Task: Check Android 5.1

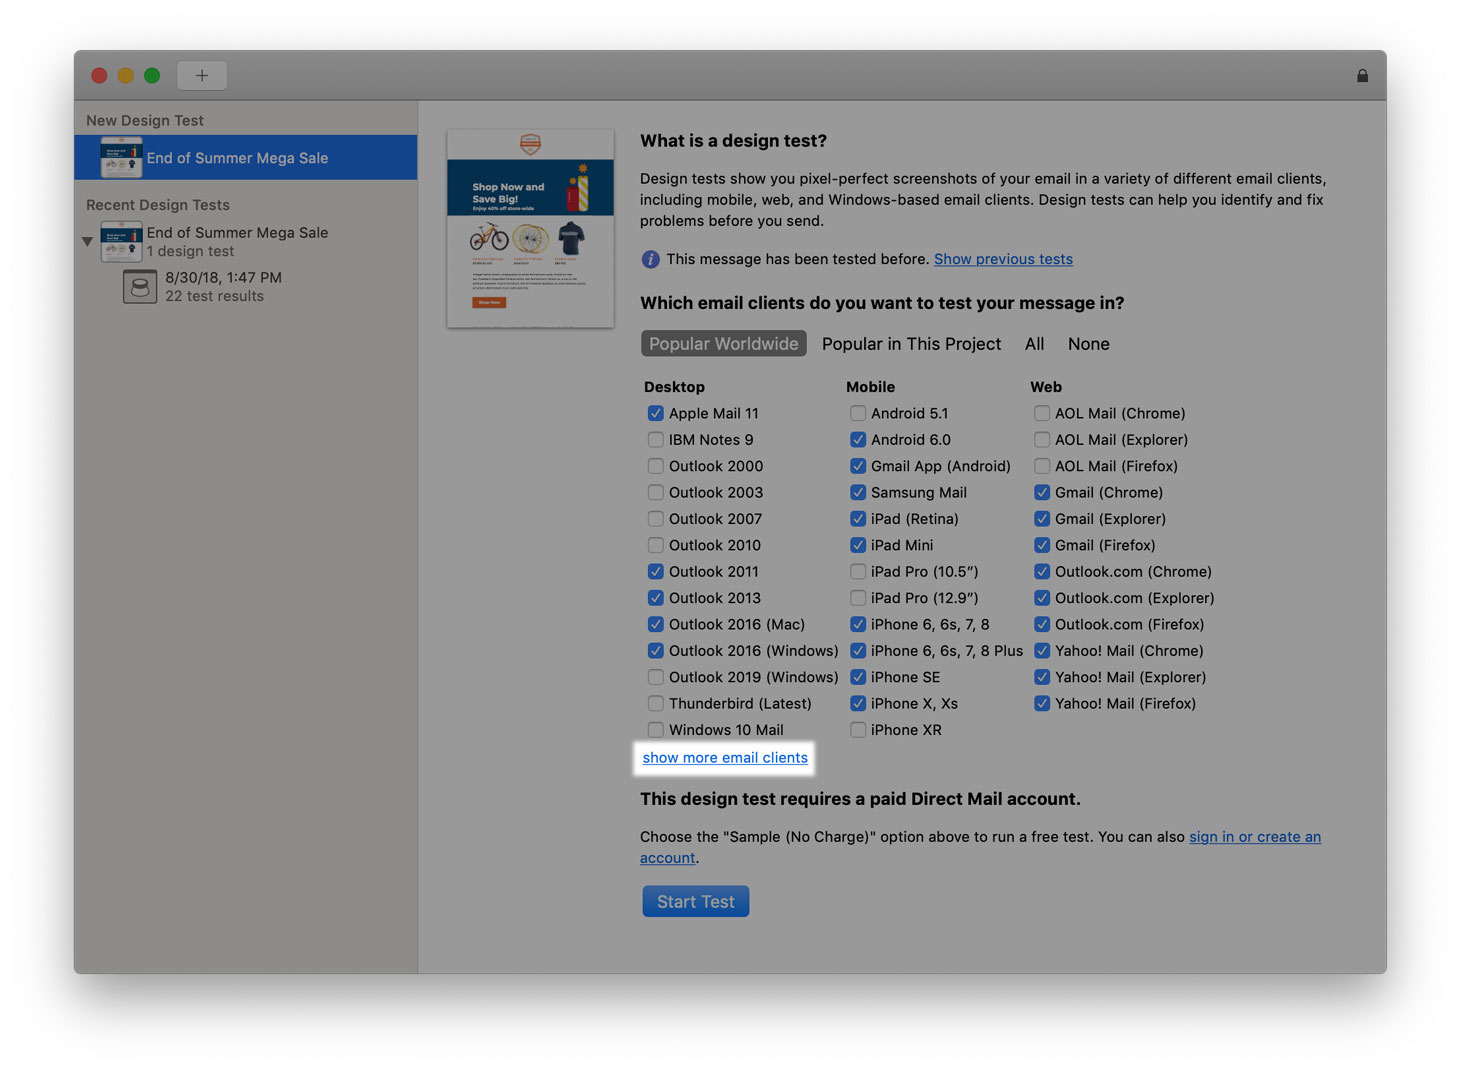Action: tap(858, 413)
